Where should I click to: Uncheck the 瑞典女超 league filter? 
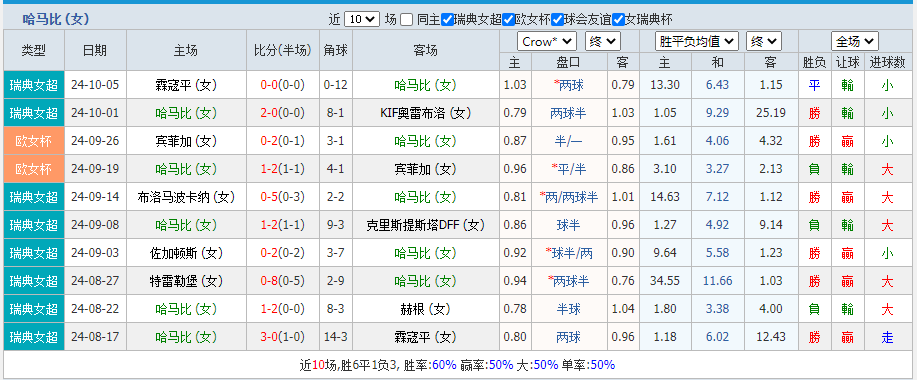(447, 19)
